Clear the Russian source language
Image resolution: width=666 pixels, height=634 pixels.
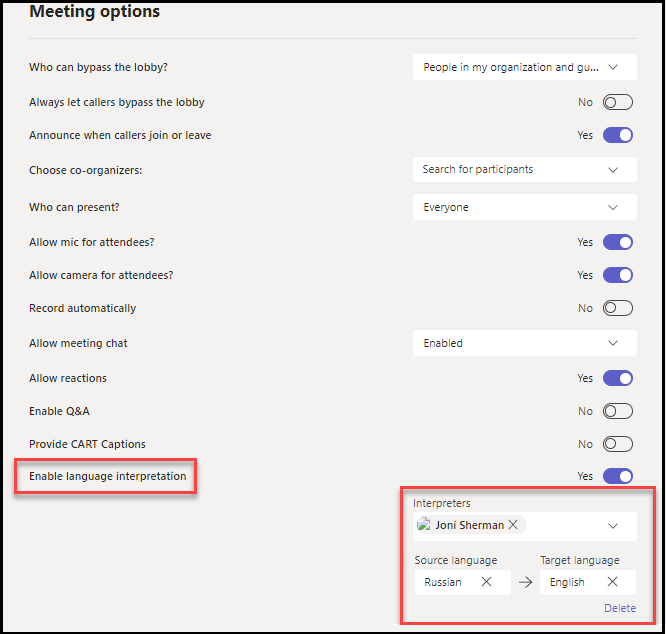487,582
